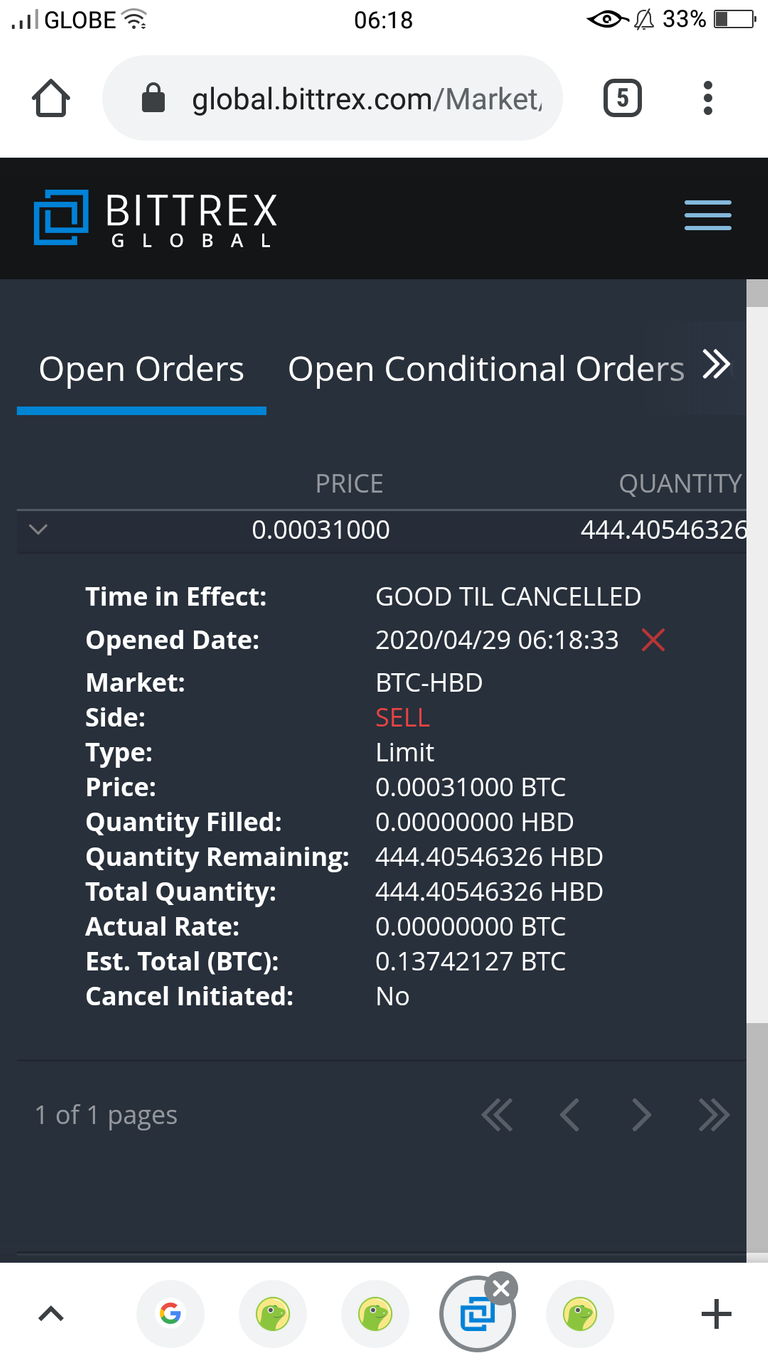The image size is (768, 1365).
Task: Go to the first page of orders
Action: point(497,1115)
